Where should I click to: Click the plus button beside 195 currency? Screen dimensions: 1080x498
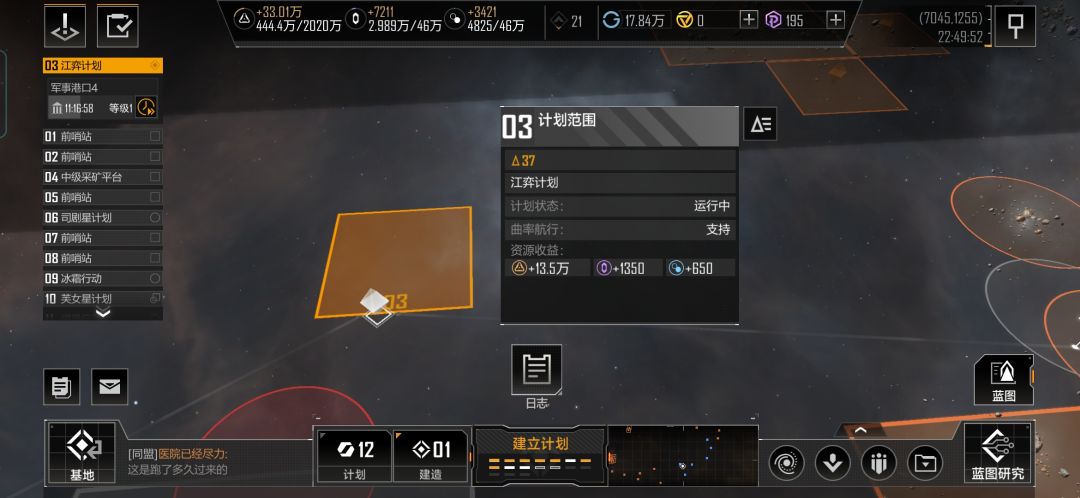[x=835, y=20]
